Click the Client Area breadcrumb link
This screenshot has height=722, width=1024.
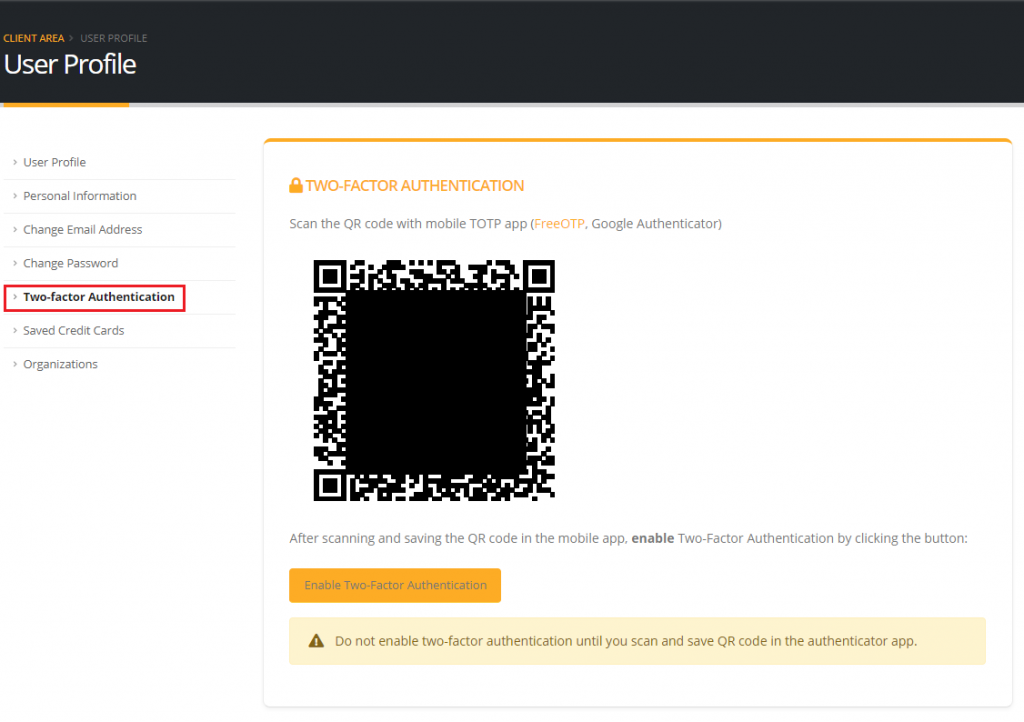34,38
